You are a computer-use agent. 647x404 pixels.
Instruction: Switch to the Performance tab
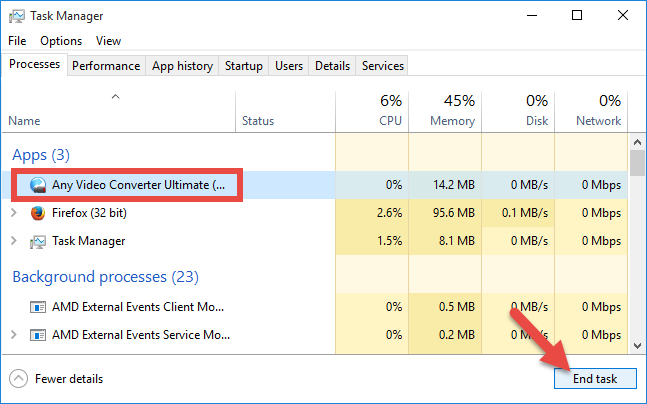[x=106, y=66]
